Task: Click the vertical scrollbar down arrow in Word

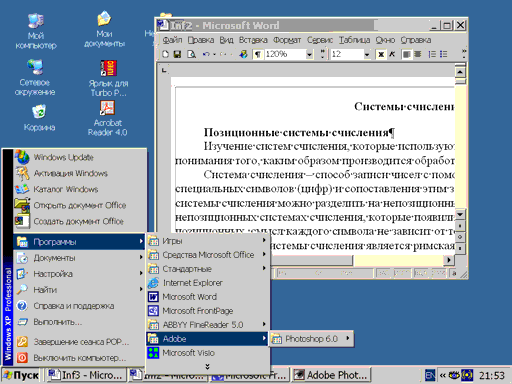Action: (460, 214)
